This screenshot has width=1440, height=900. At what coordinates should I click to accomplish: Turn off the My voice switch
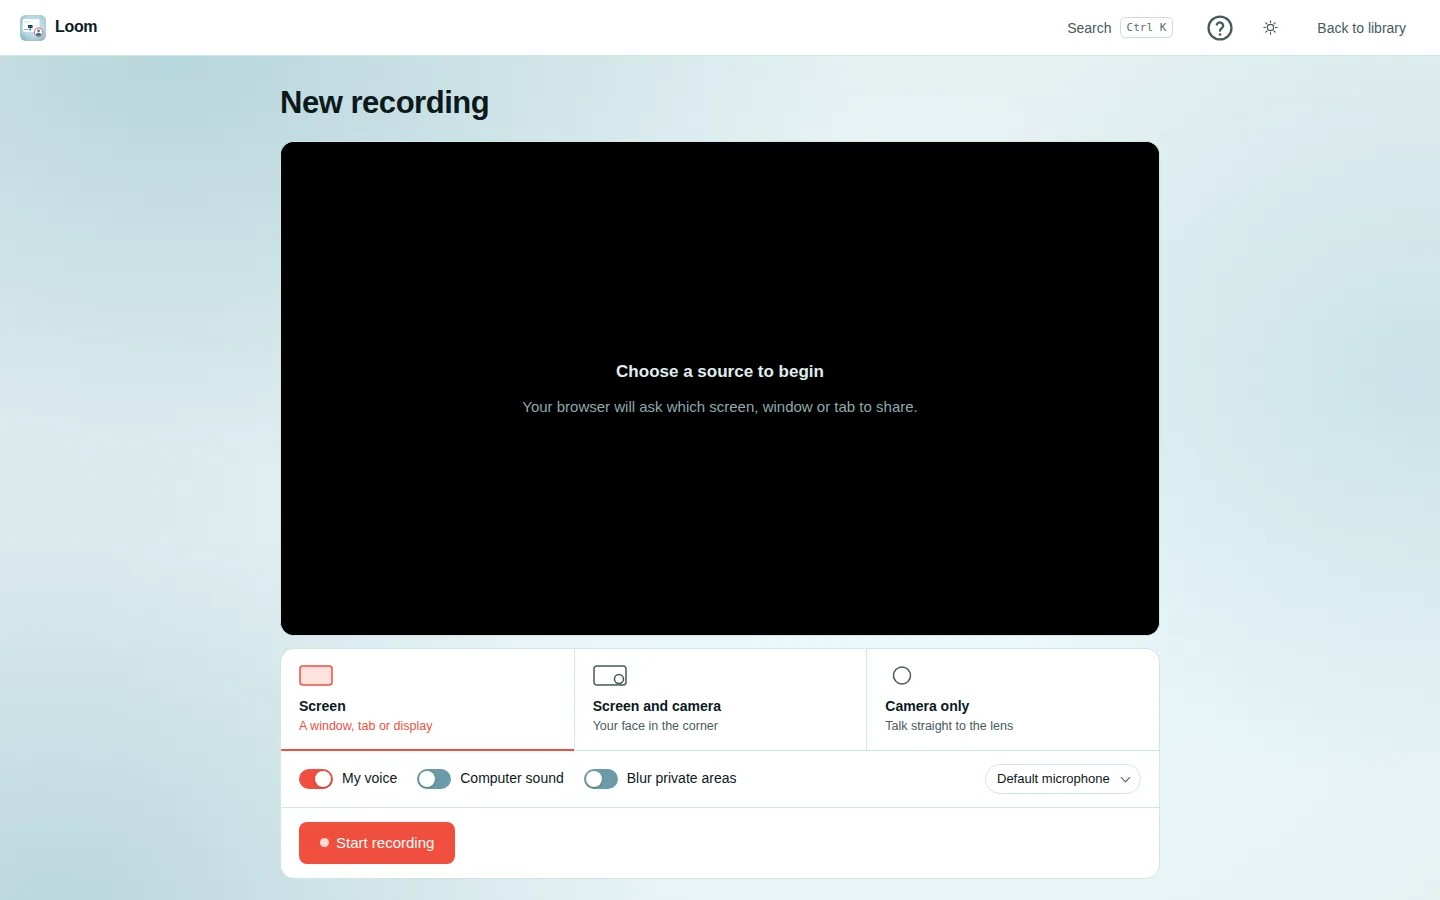(x=316, y=779)
